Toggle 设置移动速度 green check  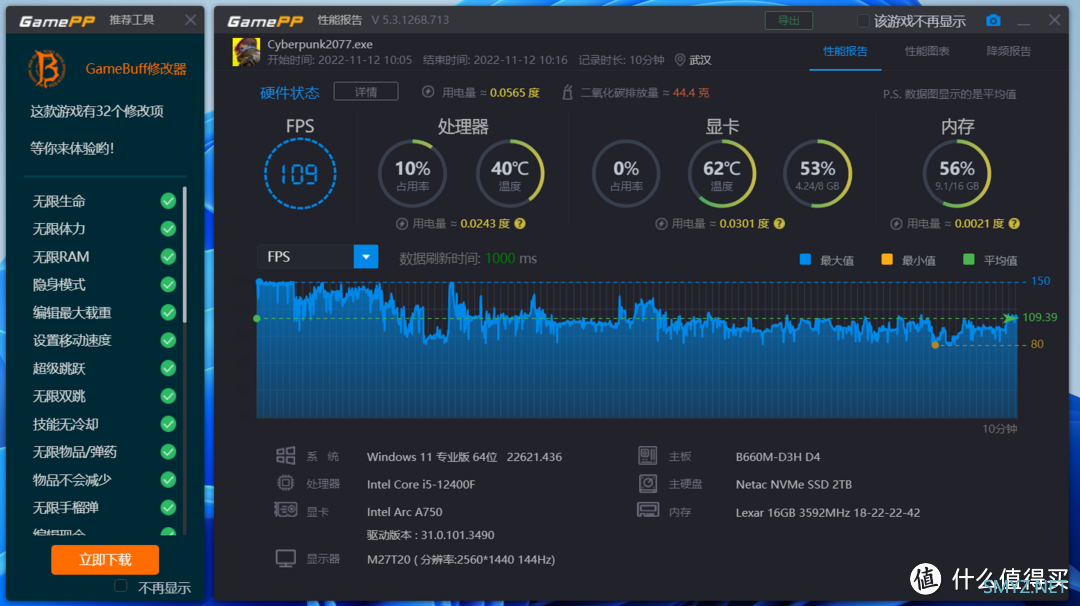168,340
